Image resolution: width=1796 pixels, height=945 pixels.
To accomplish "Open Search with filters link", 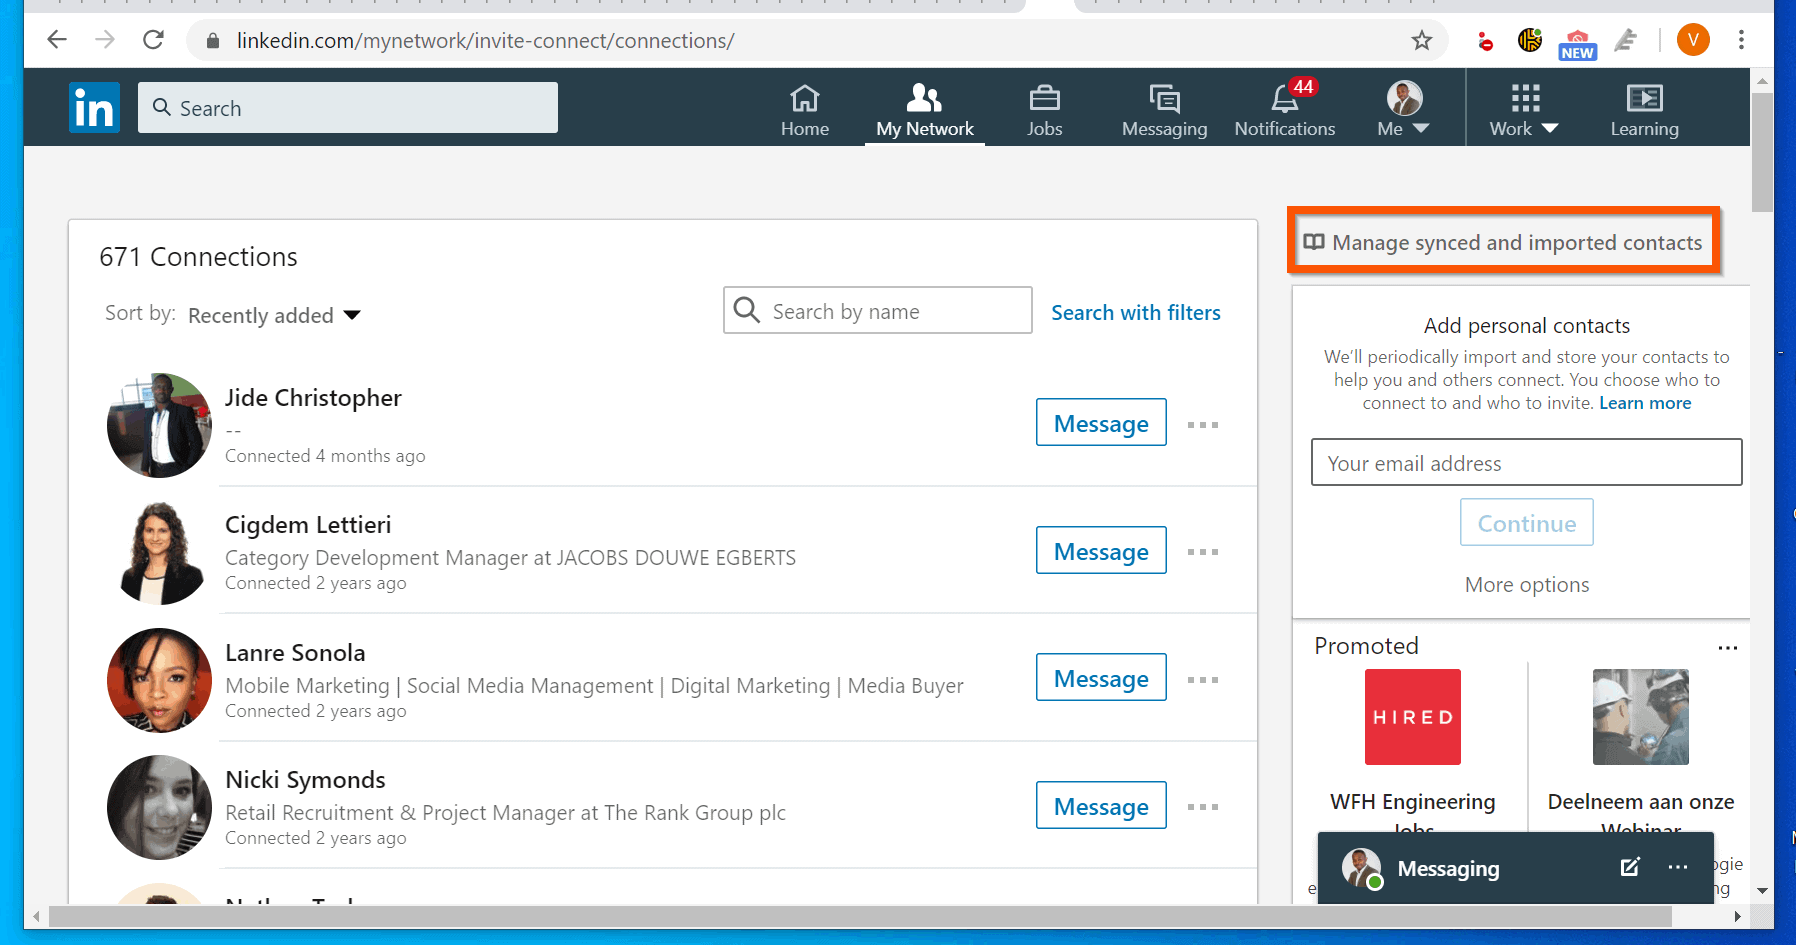I will 1135,312.
